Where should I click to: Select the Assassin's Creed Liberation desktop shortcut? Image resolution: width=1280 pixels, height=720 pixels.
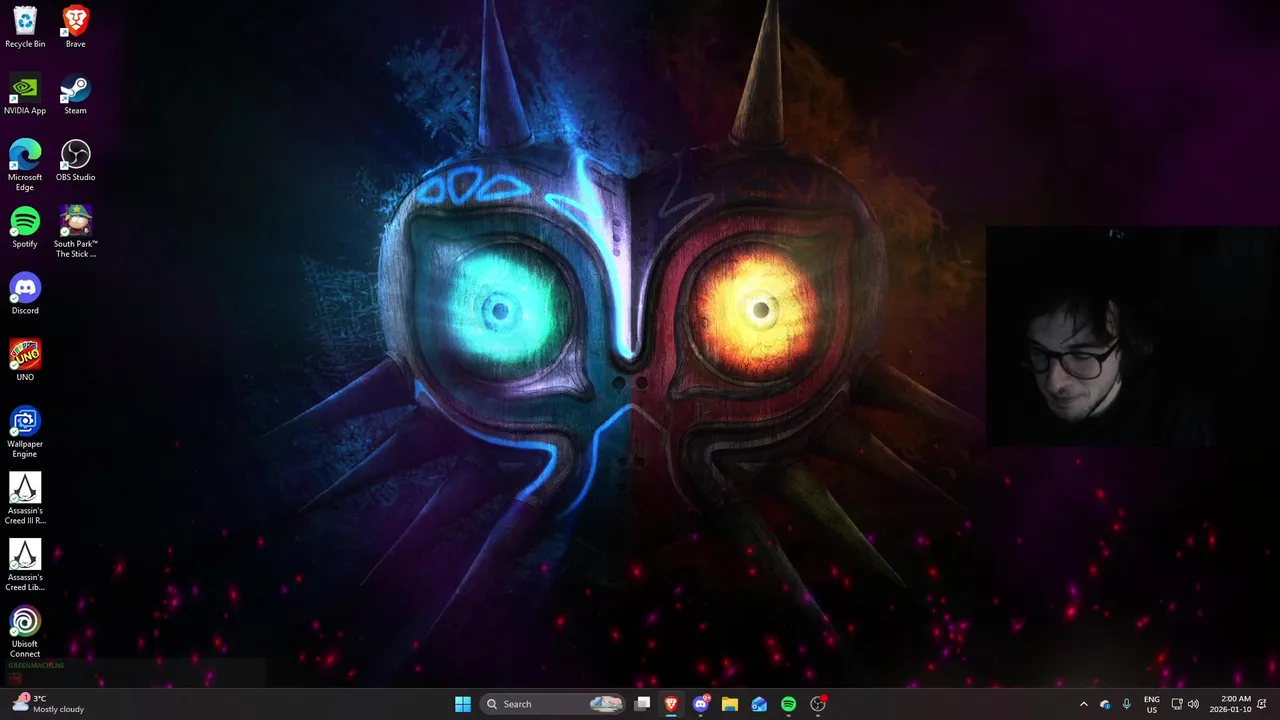(25, 566)
